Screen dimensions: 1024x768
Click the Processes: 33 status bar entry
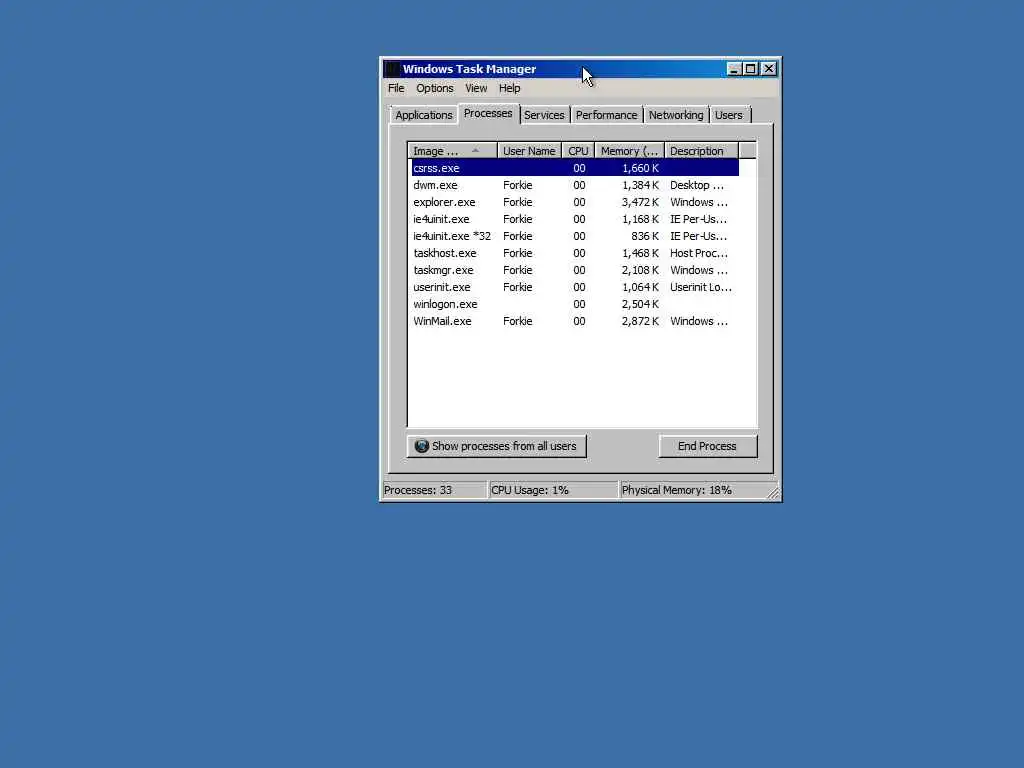[434, 490]
